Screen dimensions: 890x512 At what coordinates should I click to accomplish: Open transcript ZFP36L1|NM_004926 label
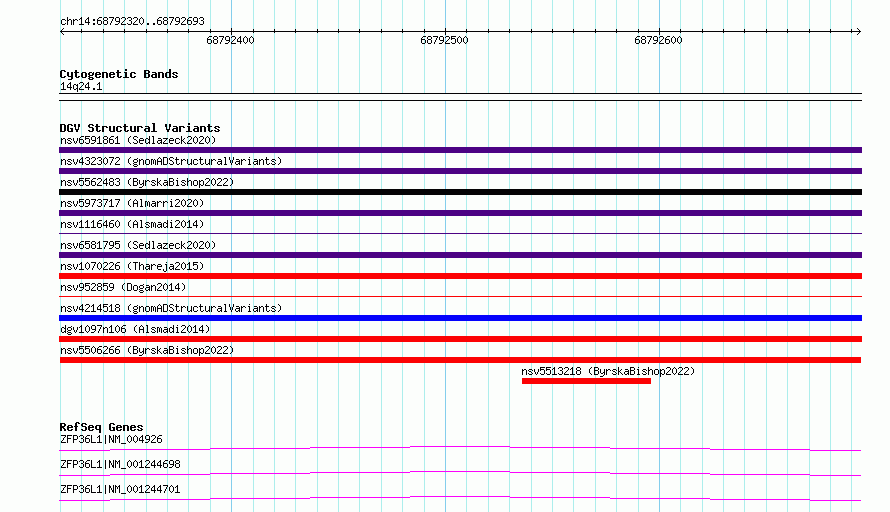(x=111, y=439)
